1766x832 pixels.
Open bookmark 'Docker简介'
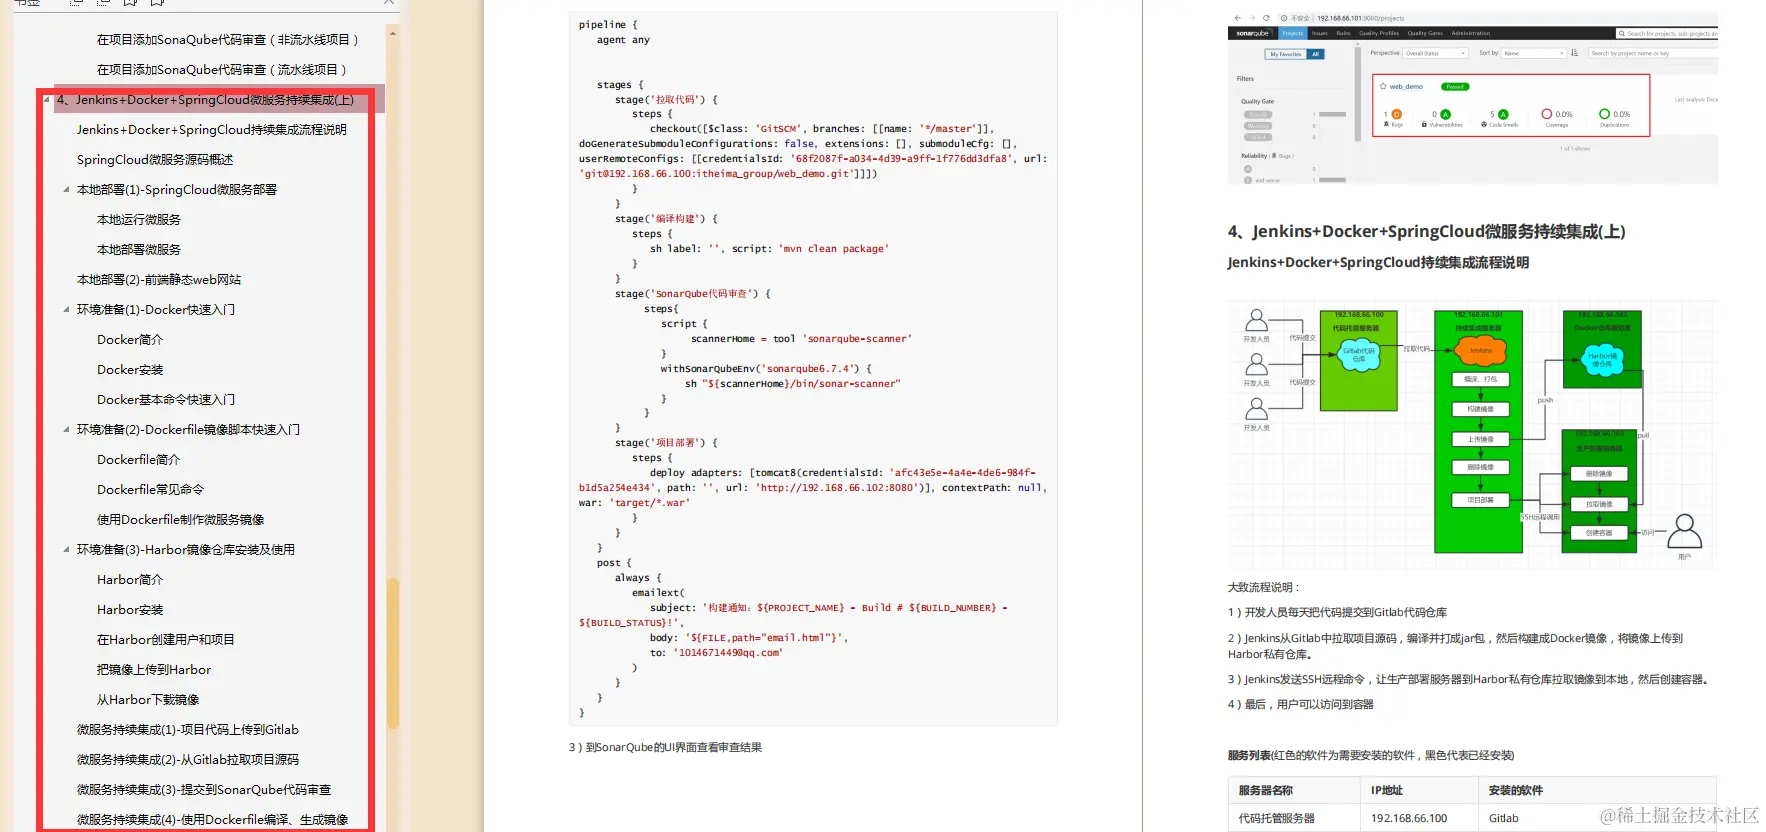coord(130,340)
